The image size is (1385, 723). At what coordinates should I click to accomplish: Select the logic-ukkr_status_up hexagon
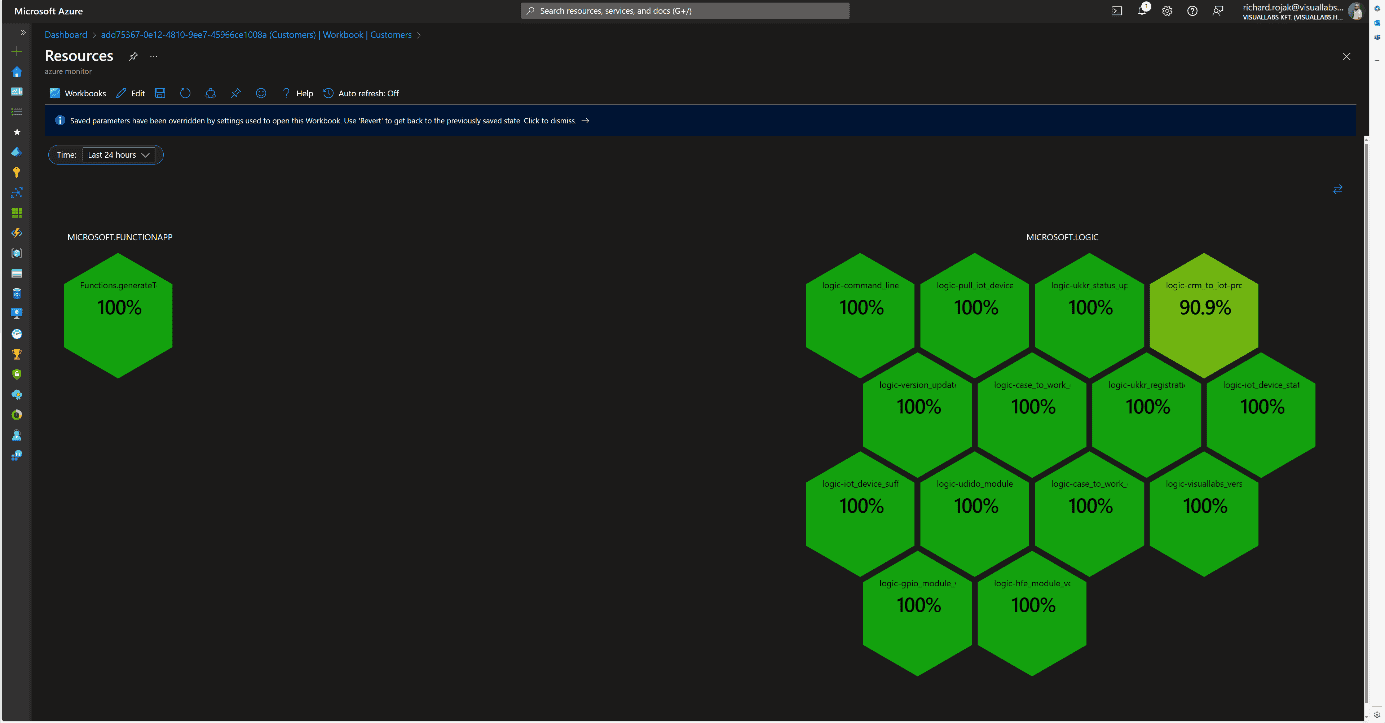(x=1090, y=315)
